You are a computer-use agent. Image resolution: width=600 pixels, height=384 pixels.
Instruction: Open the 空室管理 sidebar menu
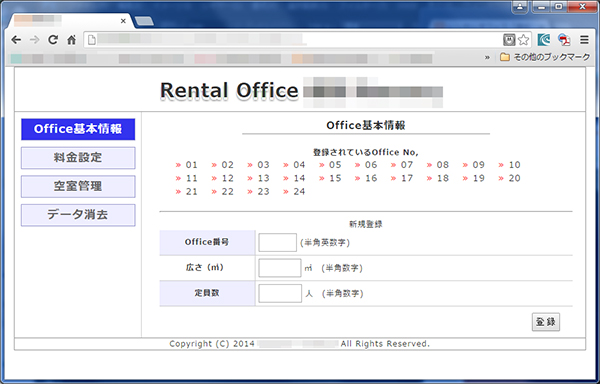click(78, 186)
